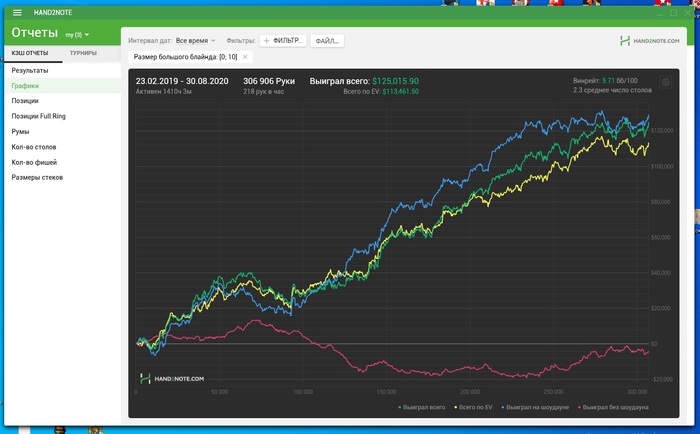Open the Кол-во столов report
The image size is (700, 434).
pos(62,147)
